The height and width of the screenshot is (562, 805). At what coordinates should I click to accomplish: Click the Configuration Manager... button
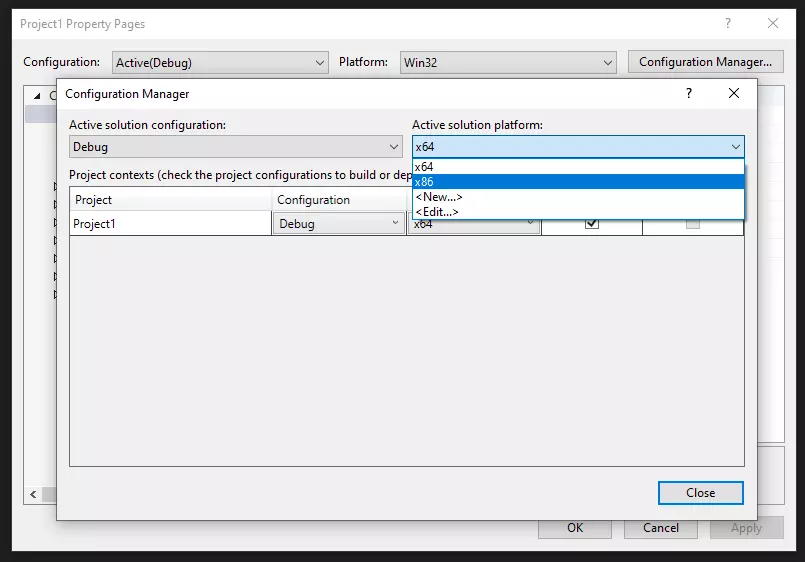pyautogui.click(x=705, y=62)
